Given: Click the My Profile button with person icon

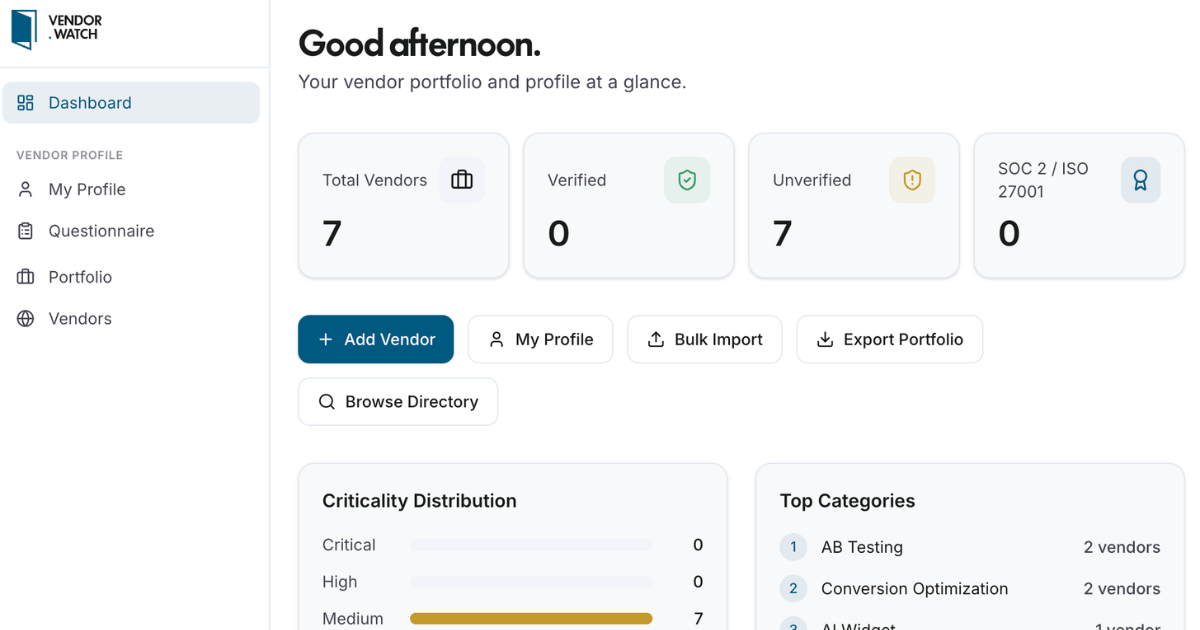Looking at the screenshot, I should [x=540, y=340].
